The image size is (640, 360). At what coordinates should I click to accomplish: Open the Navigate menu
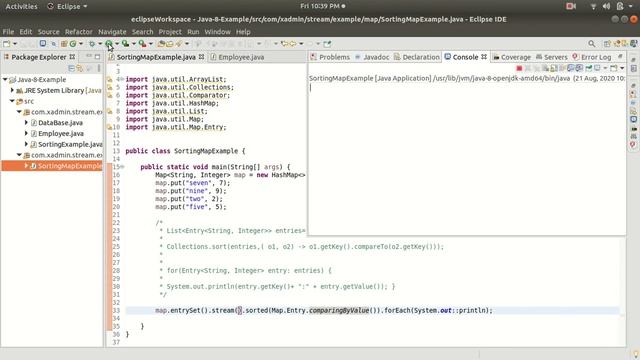(x=112, y=32)
